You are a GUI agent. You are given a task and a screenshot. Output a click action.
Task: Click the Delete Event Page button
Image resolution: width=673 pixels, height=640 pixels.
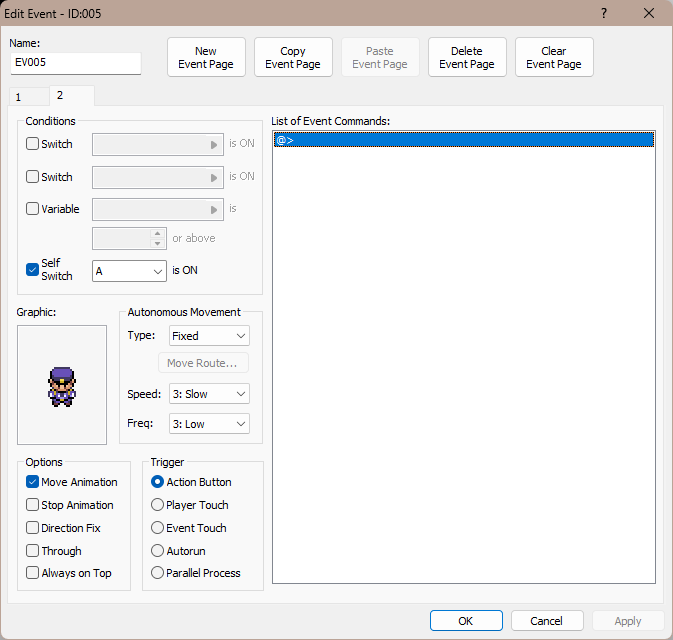(x=467, y=57)
